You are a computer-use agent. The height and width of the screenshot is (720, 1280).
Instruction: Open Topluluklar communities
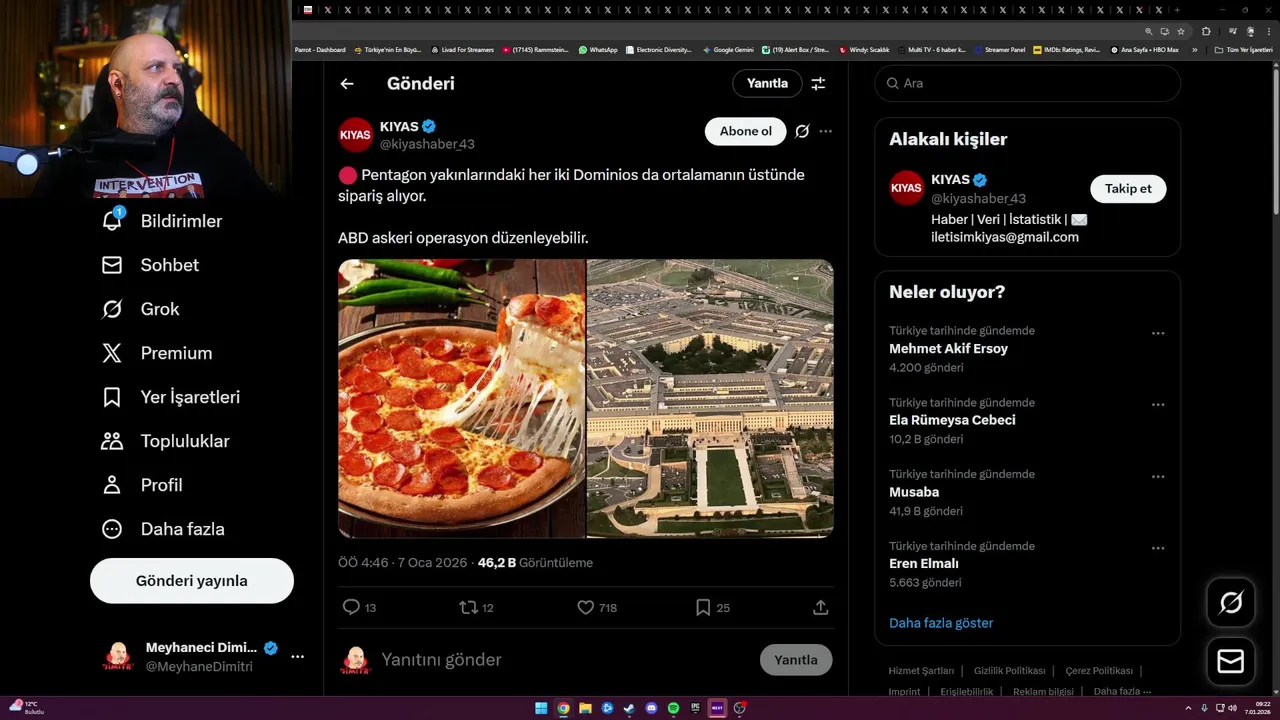[x=166, y=441]
